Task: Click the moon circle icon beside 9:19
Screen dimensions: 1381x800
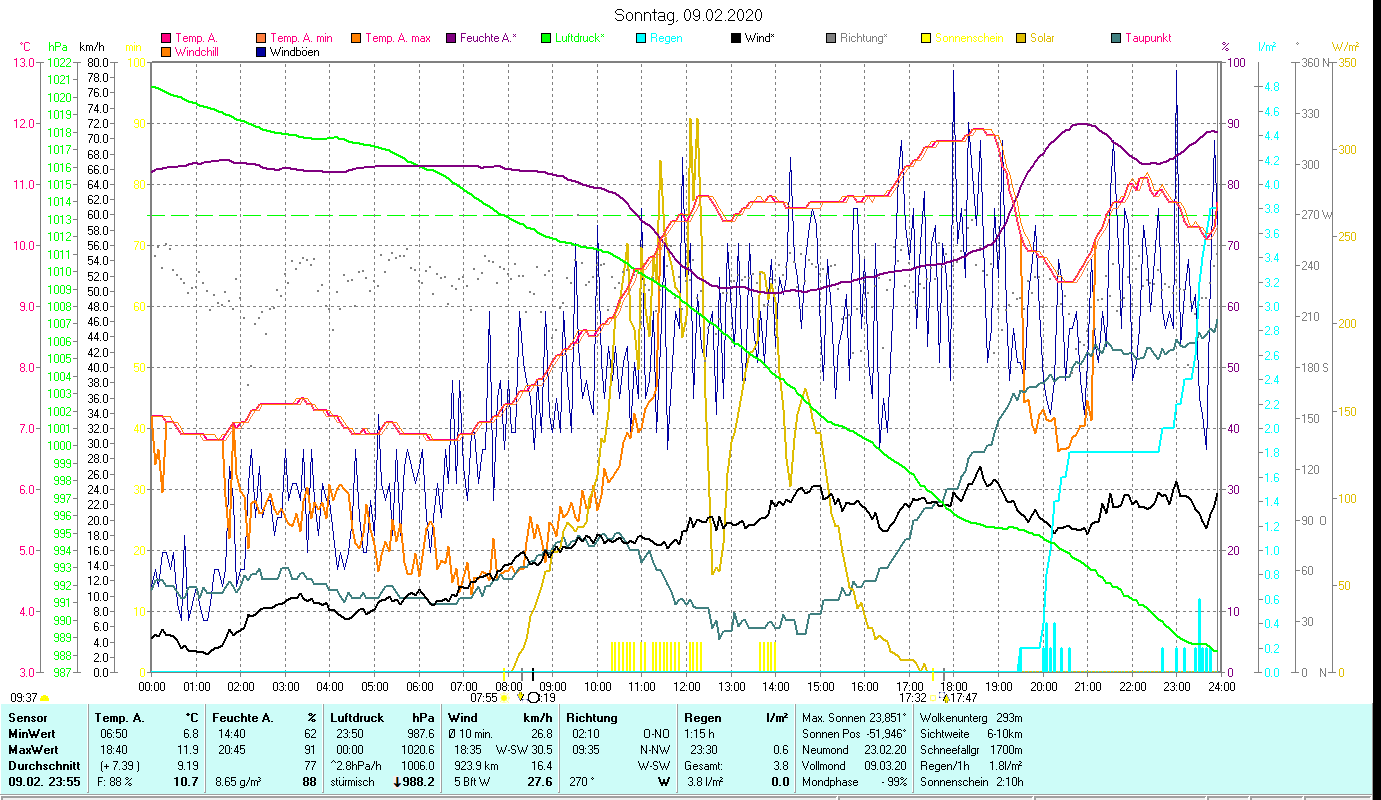Action: (533, 698)
